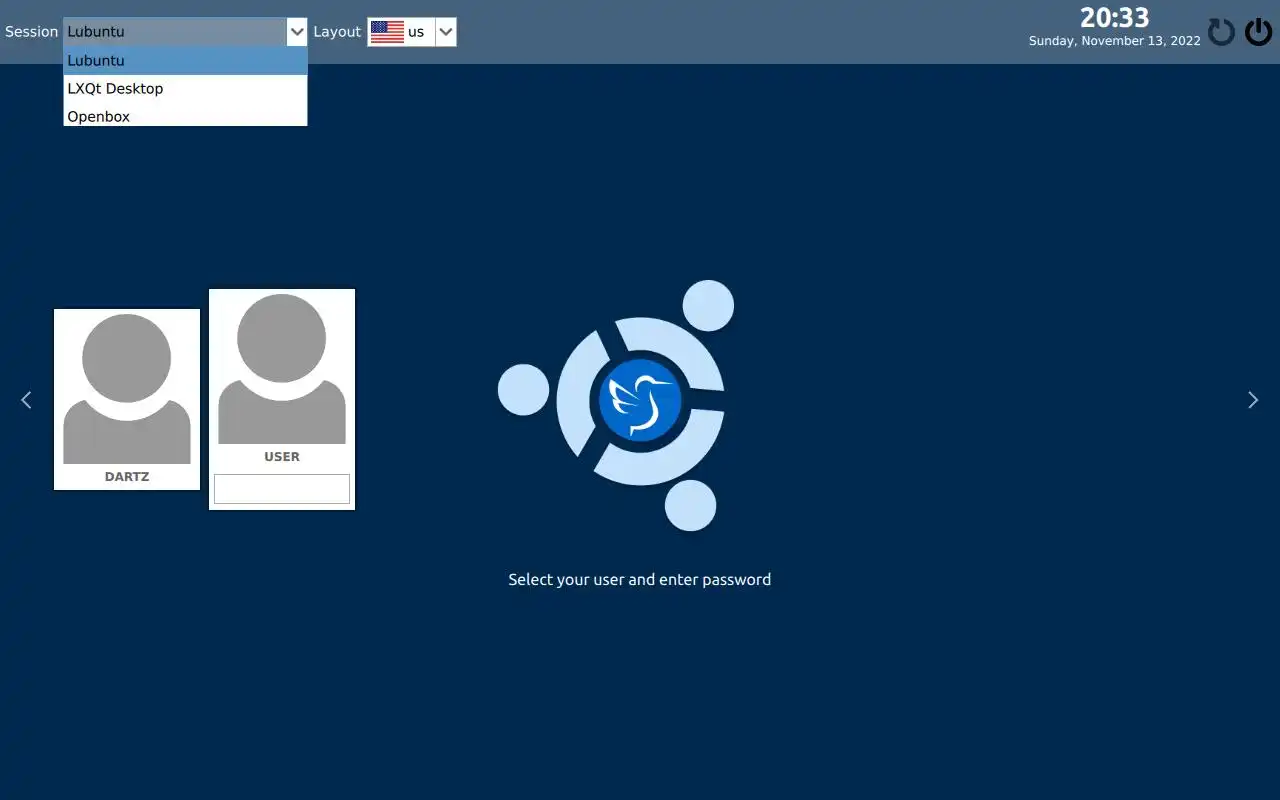The width and height of the screenshot is (1280, 800).
Task: Click the Layout label
Action: (337, 32)
